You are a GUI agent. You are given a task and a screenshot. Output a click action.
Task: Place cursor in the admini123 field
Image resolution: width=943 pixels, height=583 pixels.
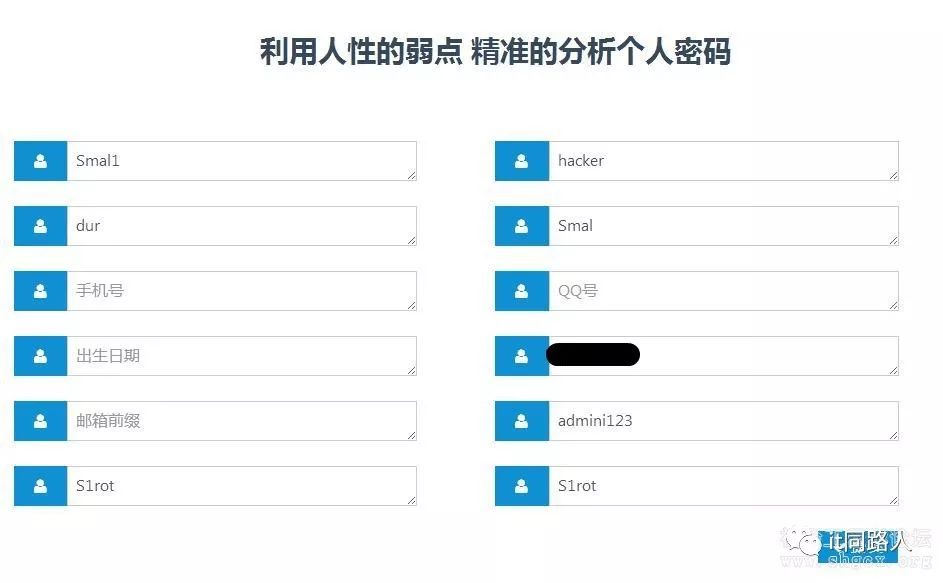[x=722, y=421]
